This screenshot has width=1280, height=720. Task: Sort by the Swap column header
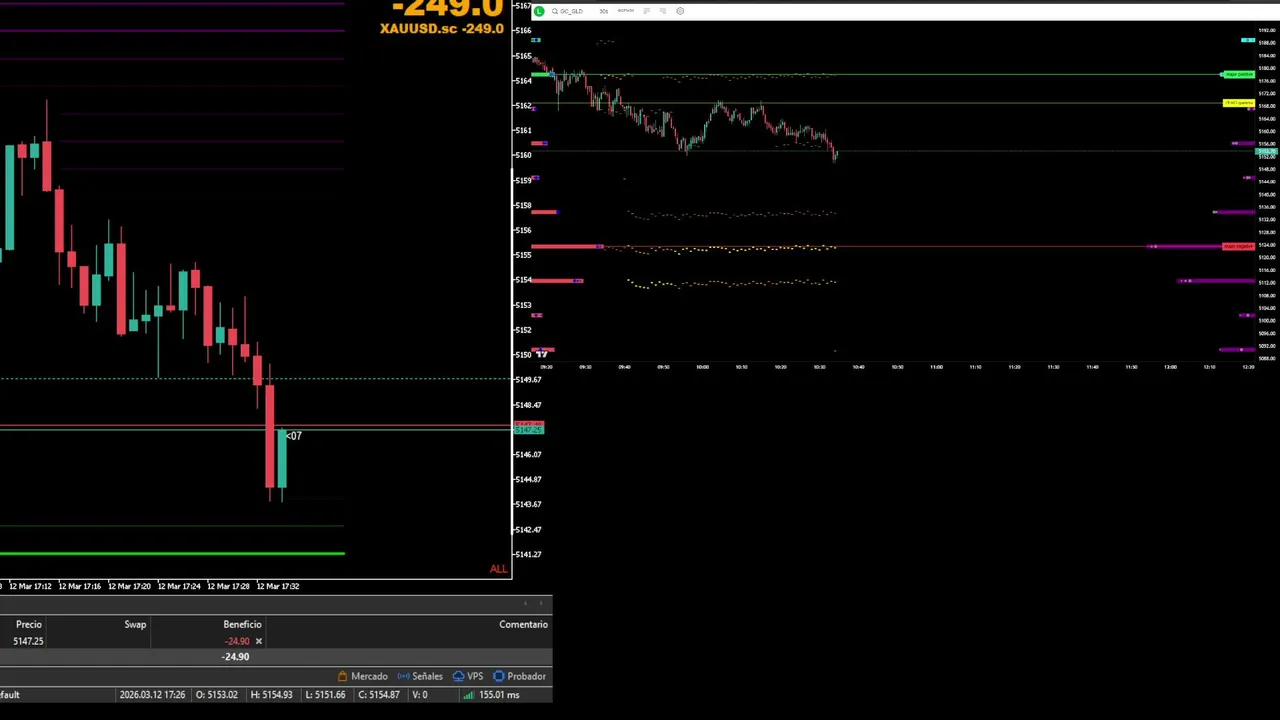[135, 625]
